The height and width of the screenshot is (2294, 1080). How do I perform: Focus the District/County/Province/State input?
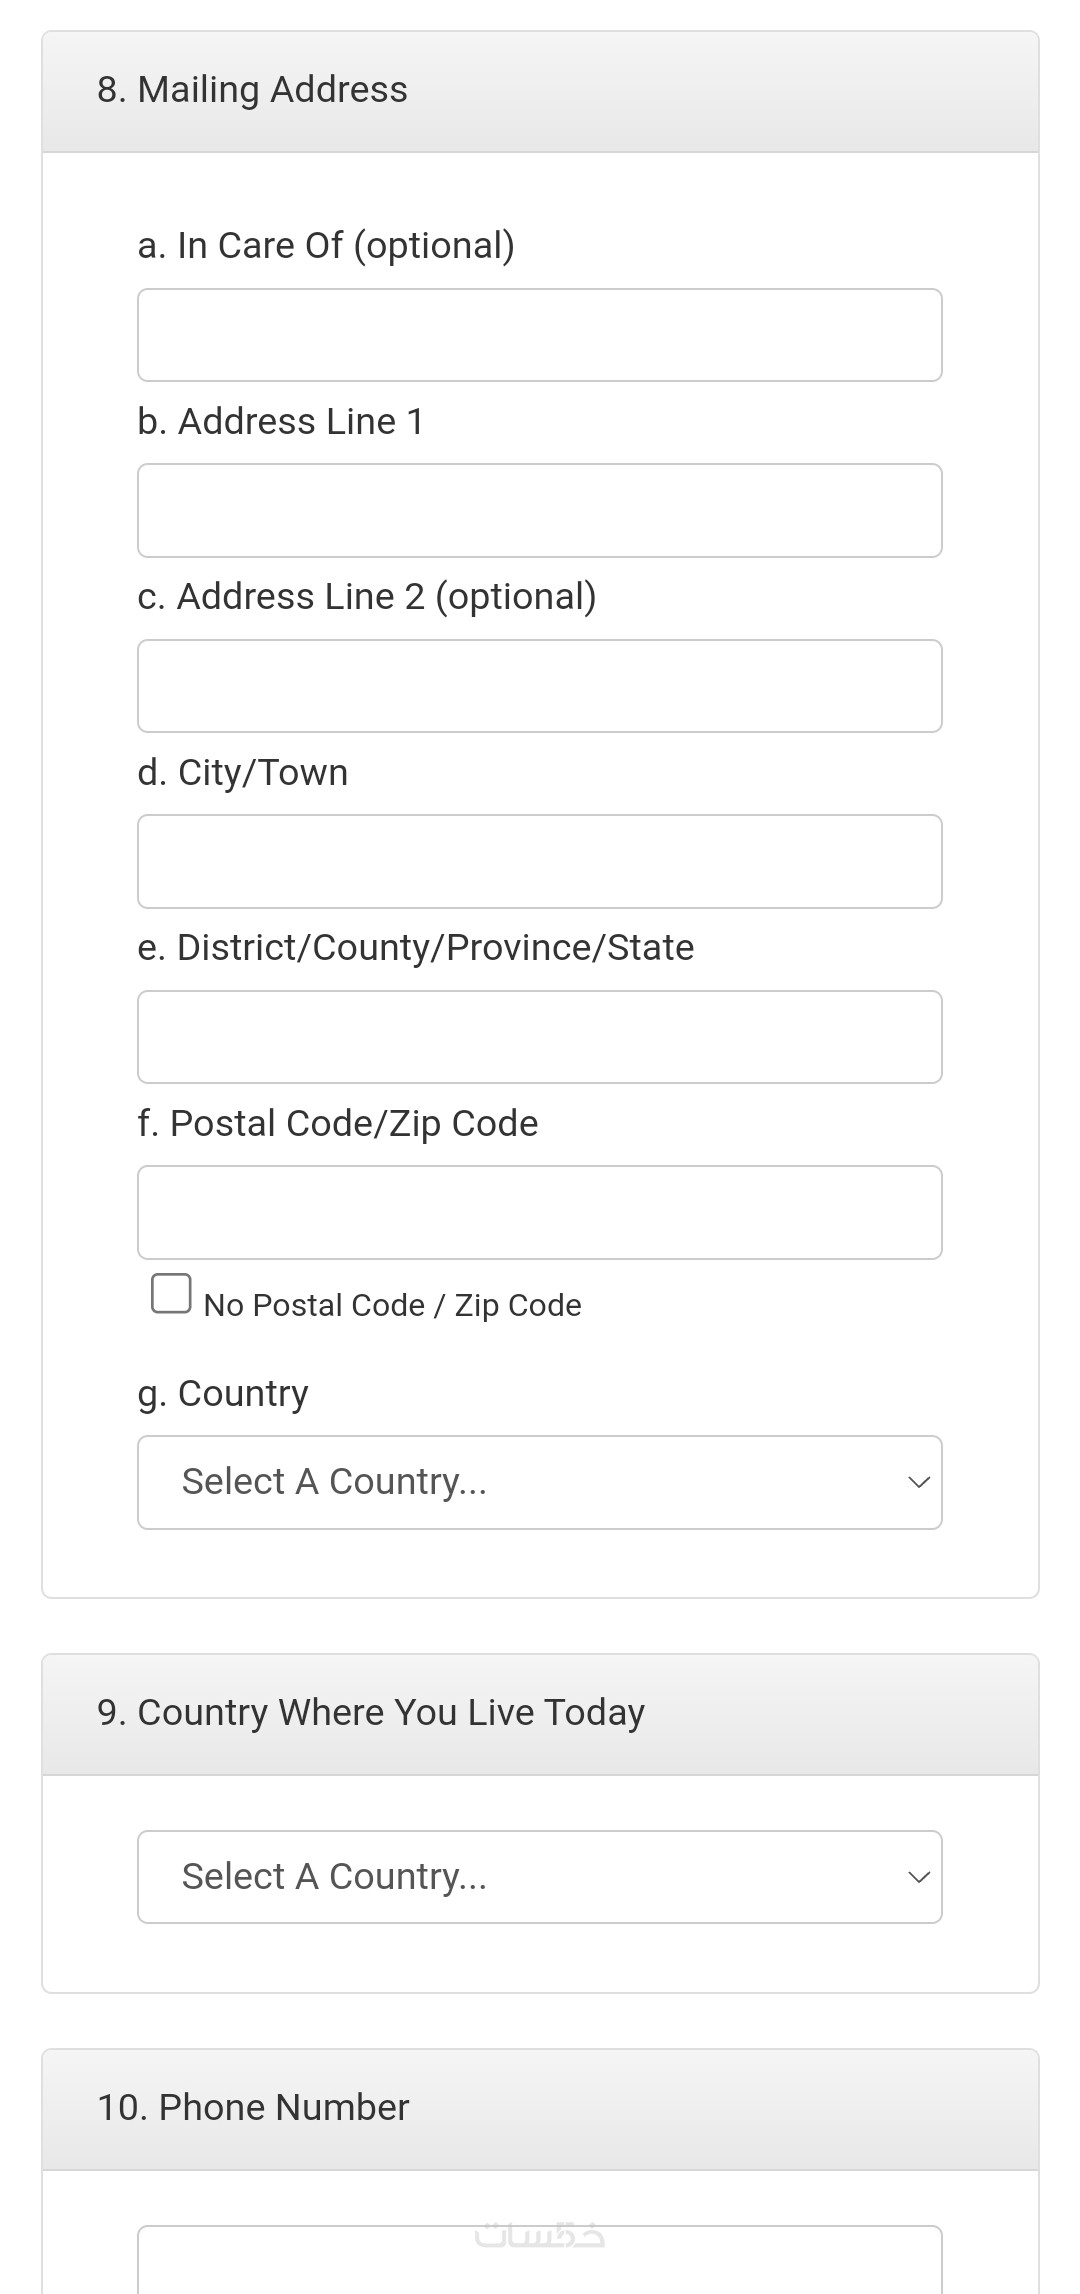[539, 1037]
